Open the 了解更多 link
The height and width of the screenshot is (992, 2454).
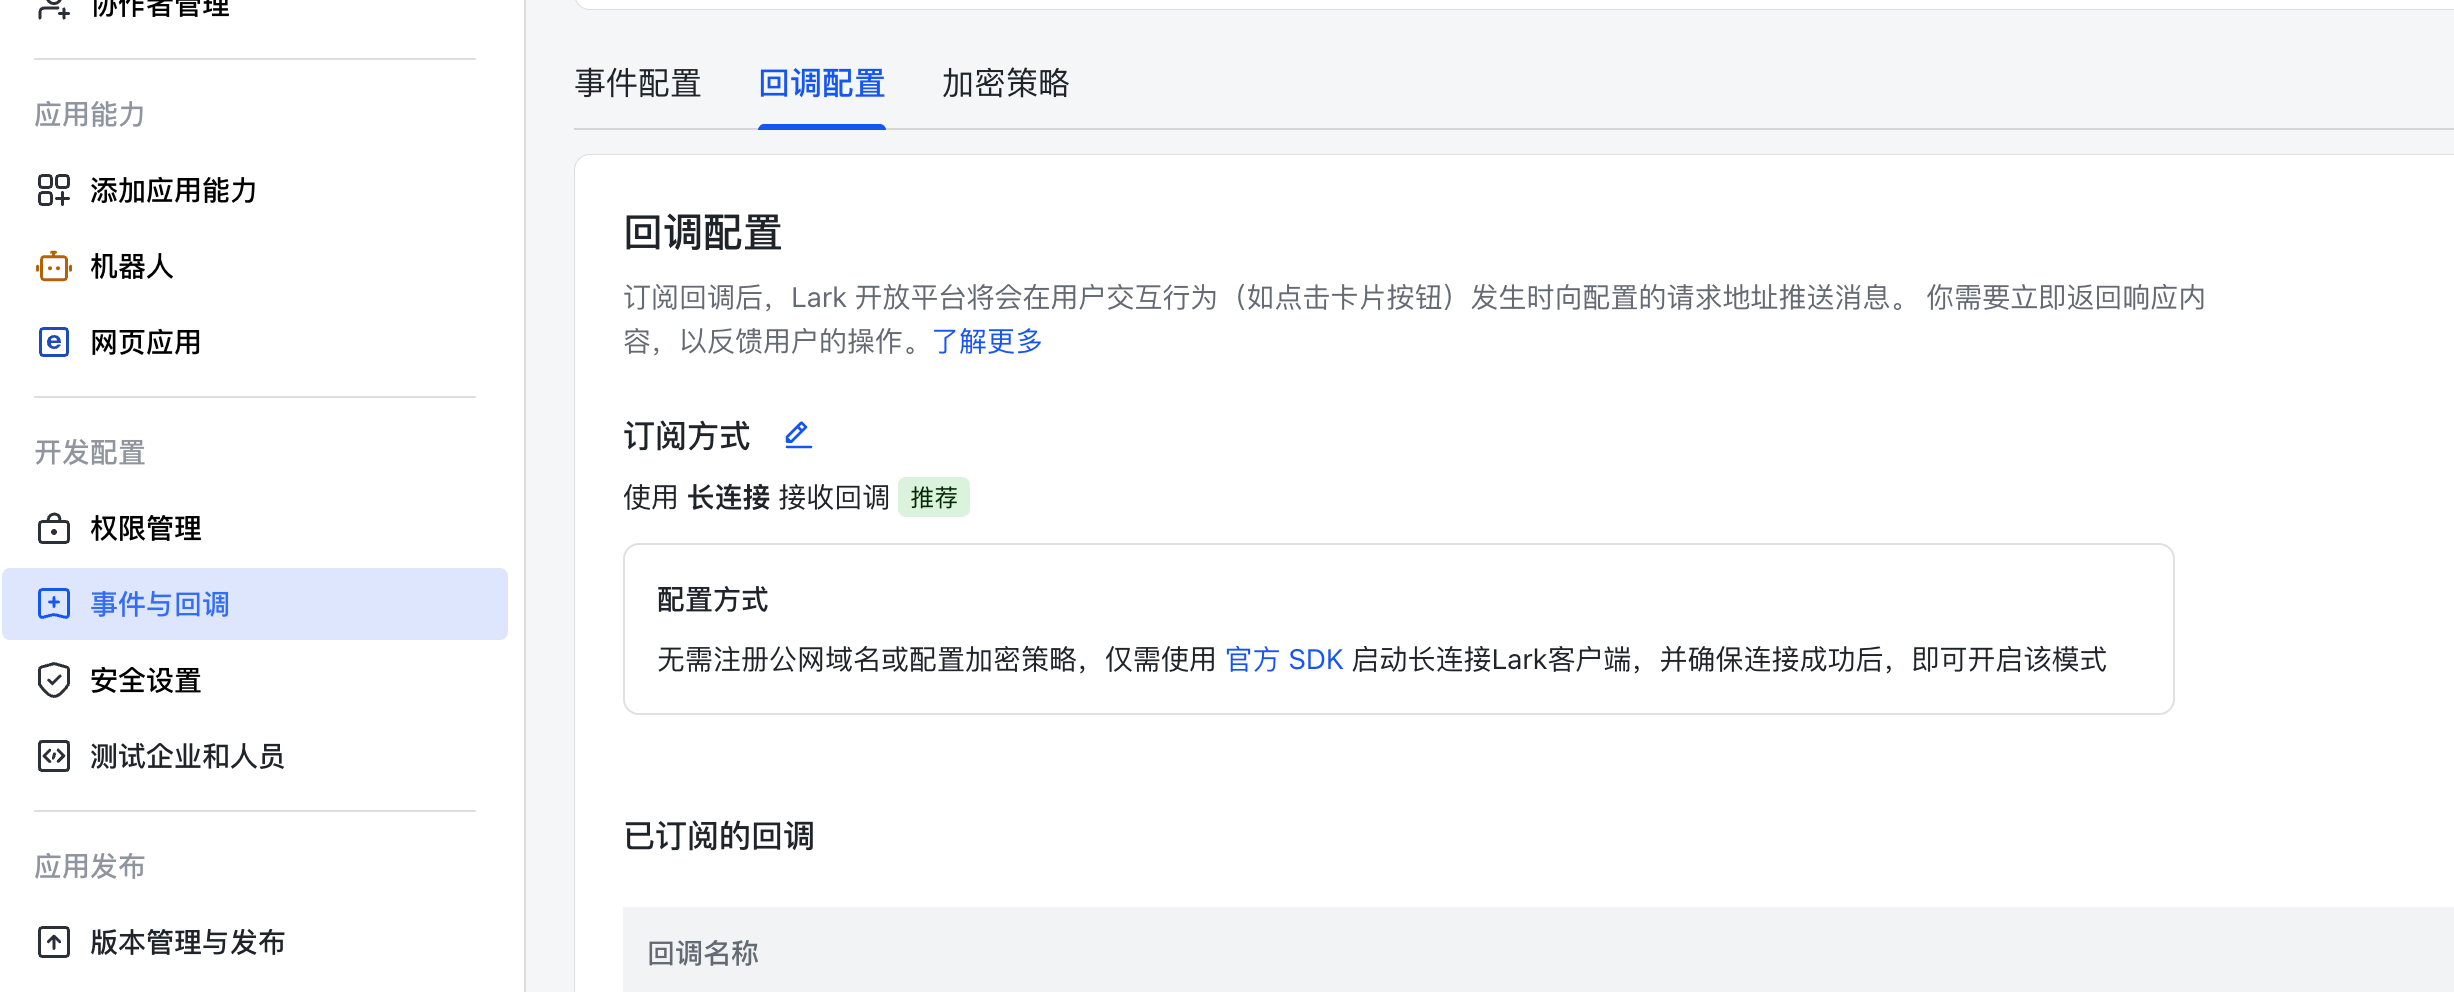tap(987, 342)
